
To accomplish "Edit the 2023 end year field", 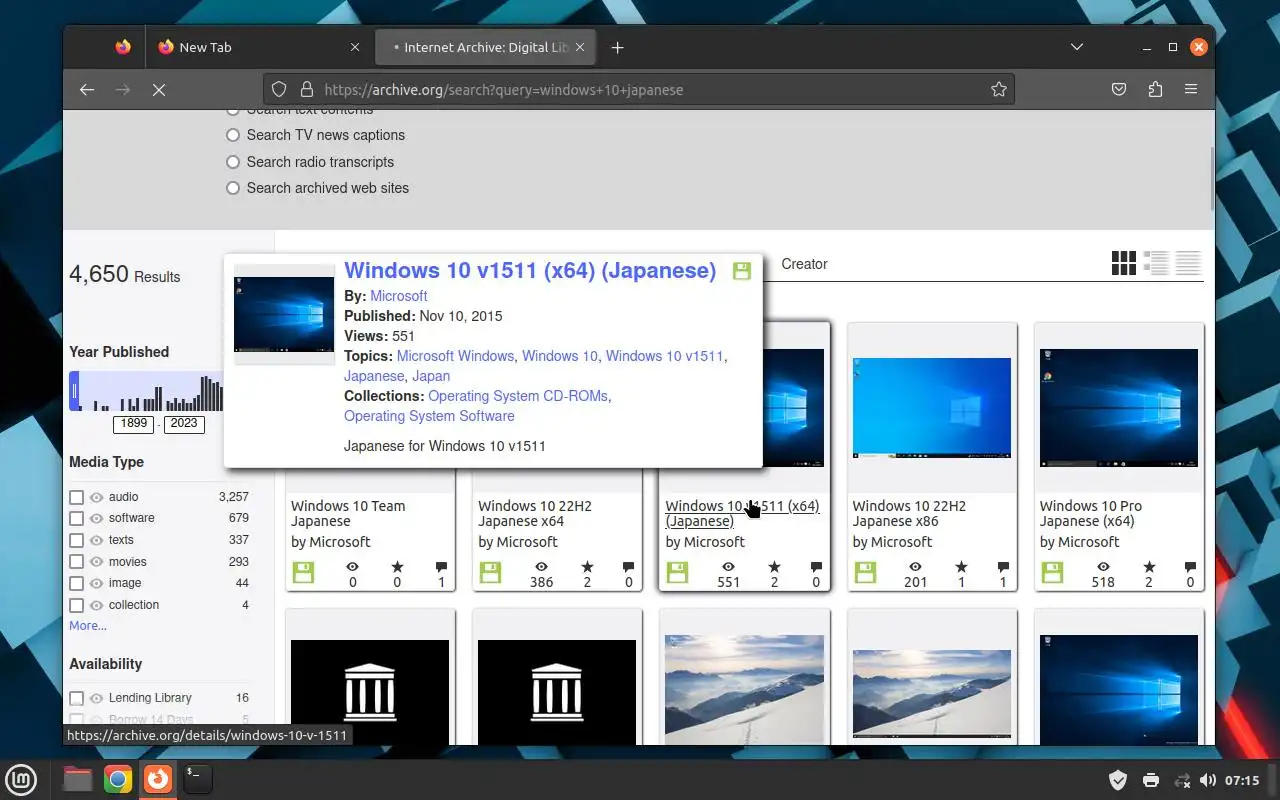I will 184,423.
